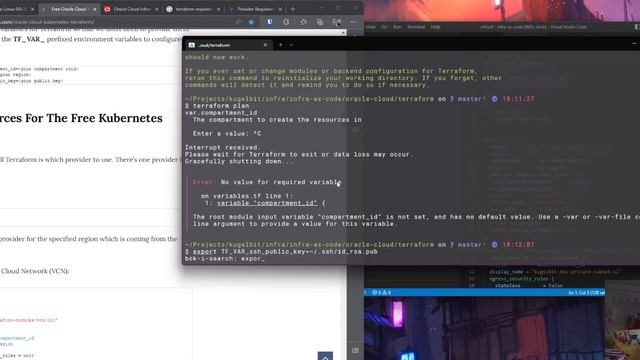Click errors and warnings count in VS Code status bar
This screenshot has height=360, width=640.
click(381, 292)
